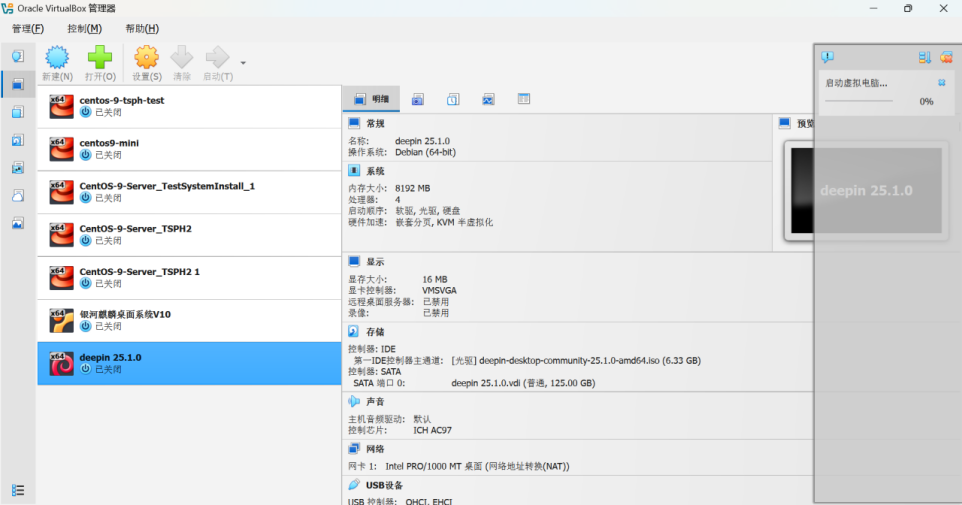Screen dimensions: 962x505
Task: Open the 控制(M) menu
Action: click(x=85, y=28)
